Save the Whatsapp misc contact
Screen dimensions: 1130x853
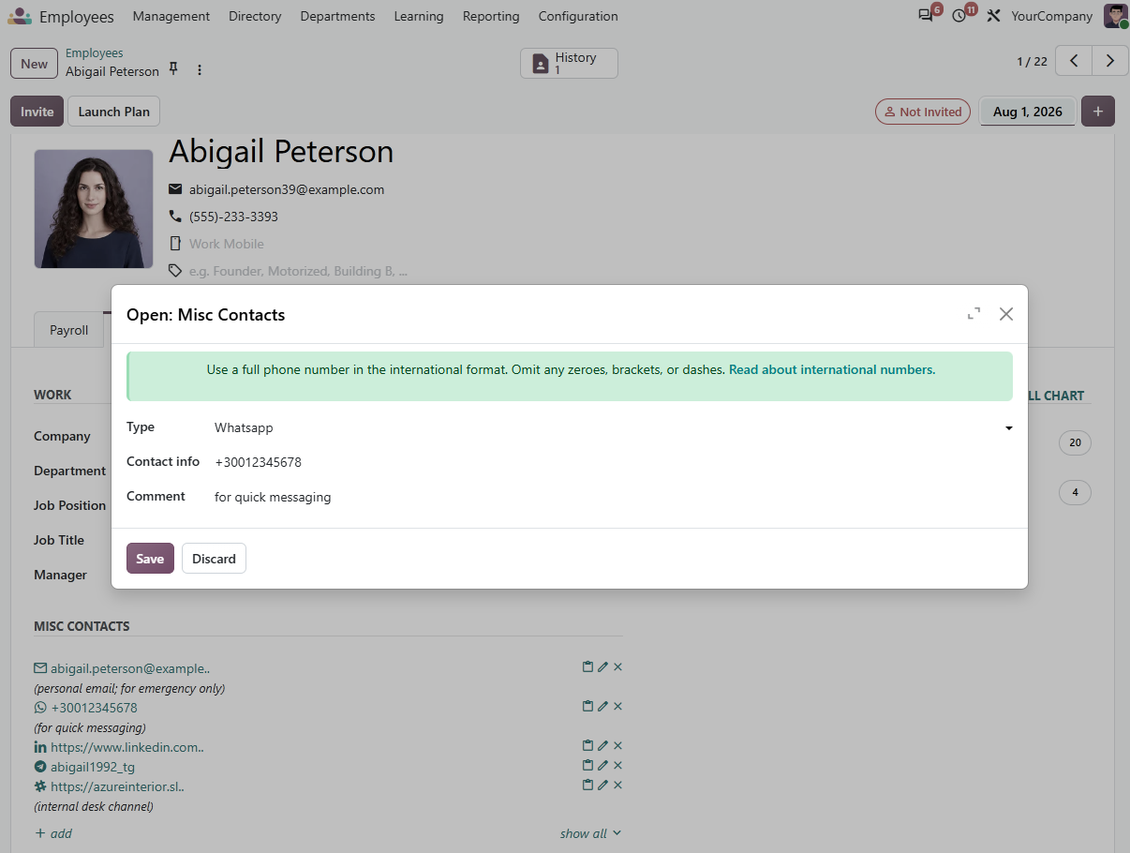pos(150,558)
